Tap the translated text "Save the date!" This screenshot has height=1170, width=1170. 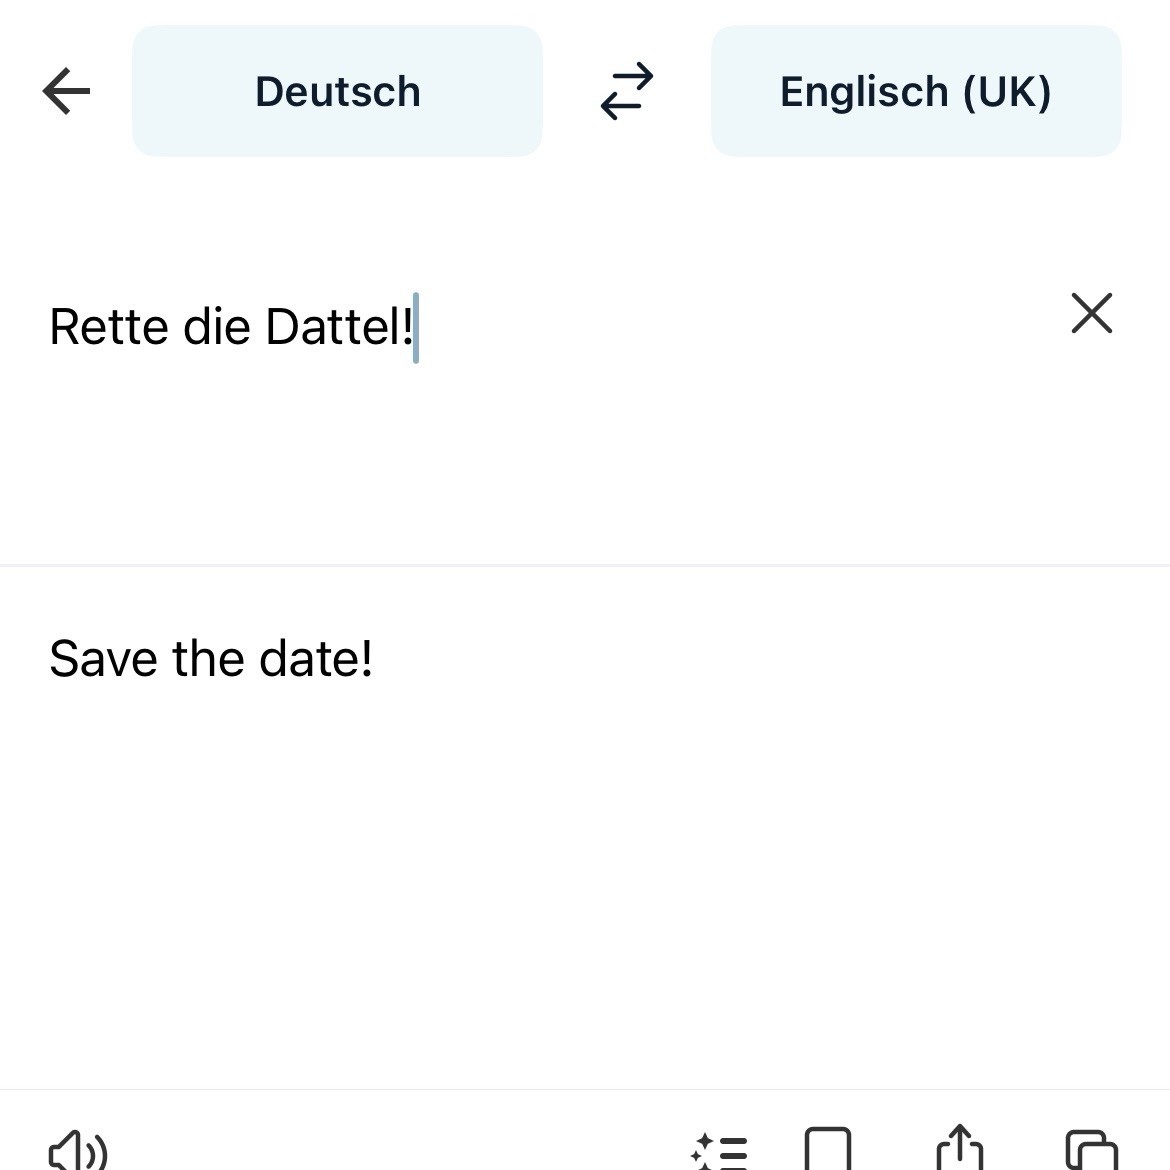pos(211,659)
